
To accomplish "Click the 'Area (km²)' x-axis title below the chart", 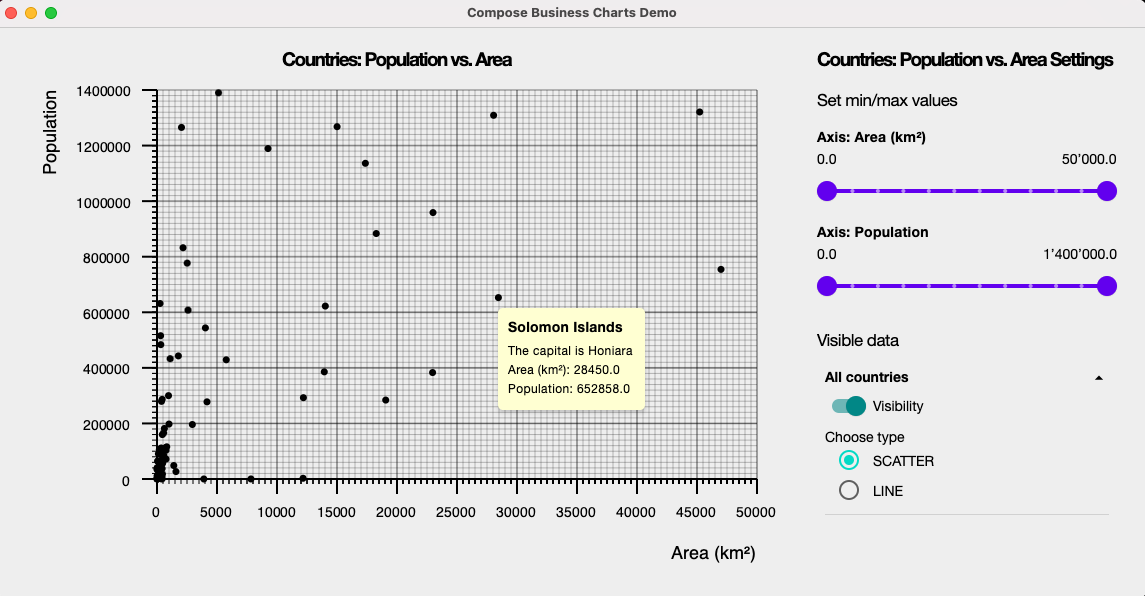I will click(713, 553).
